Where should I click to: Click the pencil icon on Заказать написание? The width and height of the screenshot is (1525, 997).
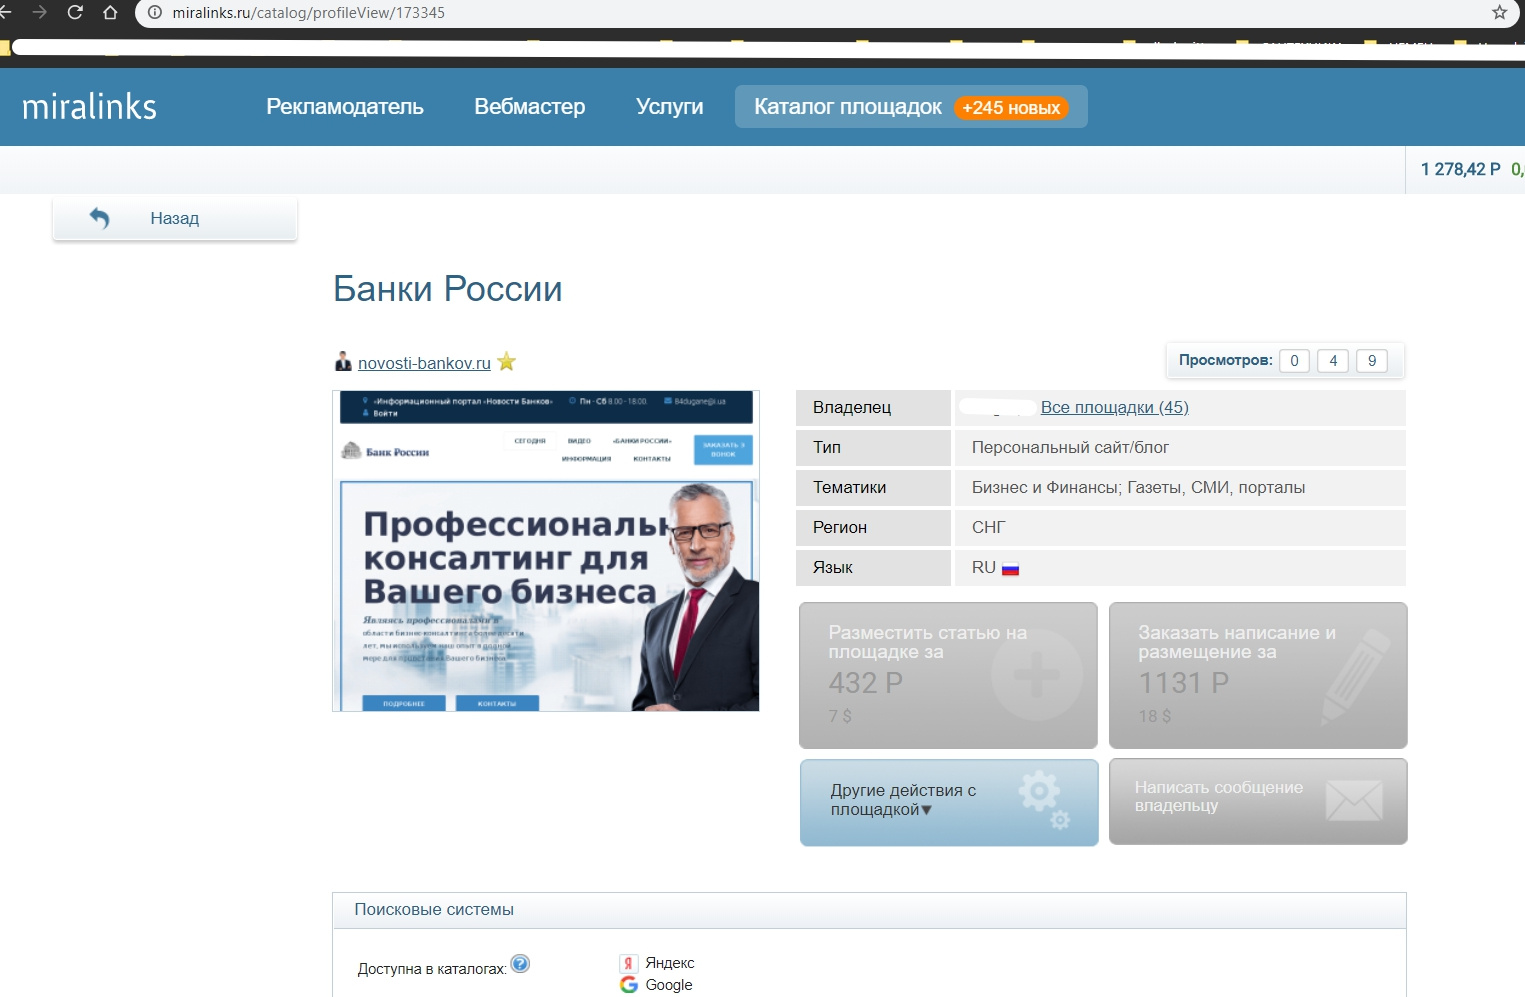1355,677
